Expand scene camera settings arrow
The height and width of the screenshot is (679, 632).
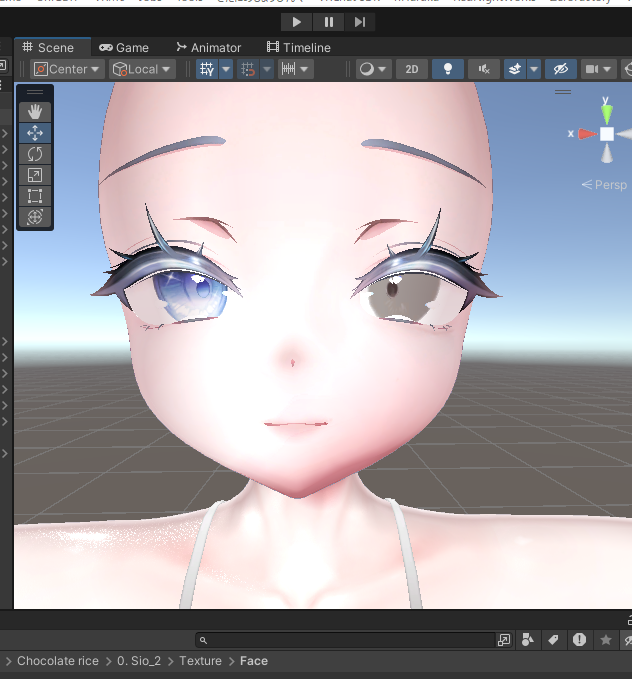607,69
